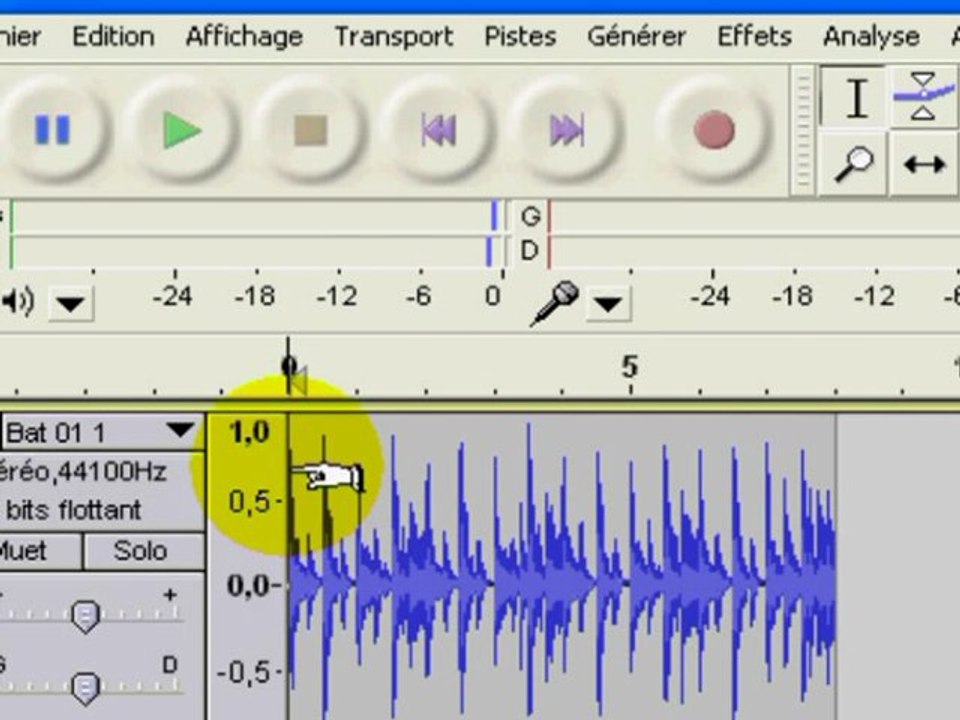Open the Transport menu
The width and height of the screenshot is (960, 720).
click(x=394, y=37)
